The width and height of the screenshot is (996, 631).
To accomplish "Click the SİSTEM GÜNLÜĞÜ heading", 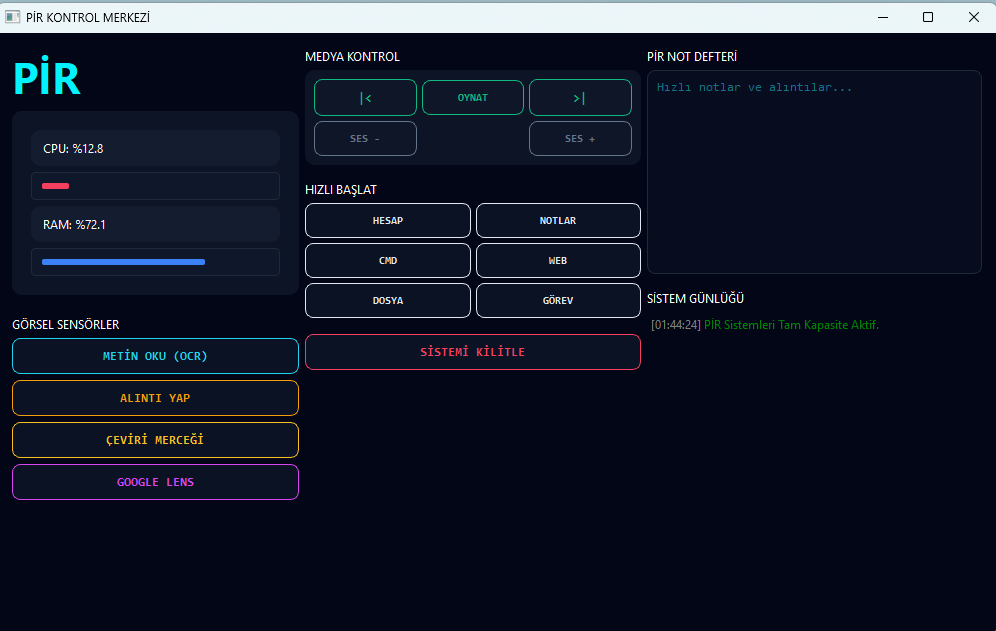I will point(696,299).
